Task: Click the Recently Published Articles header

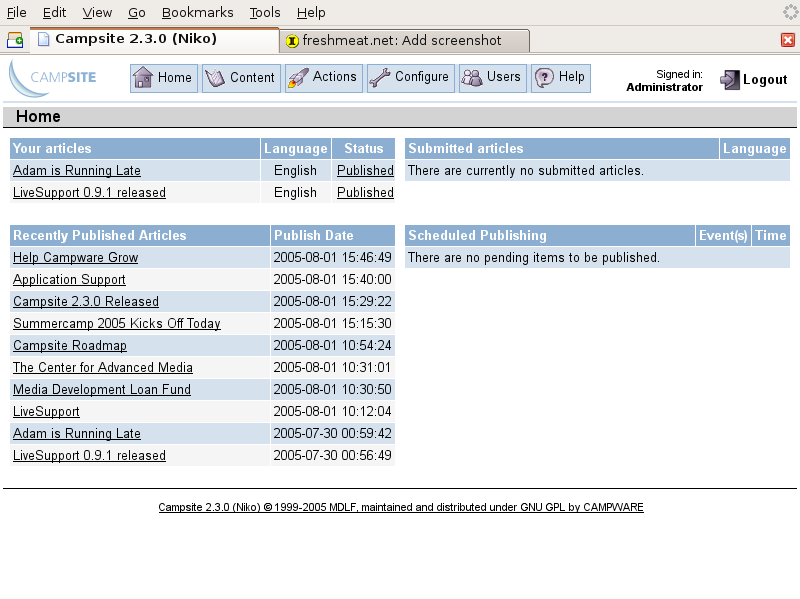Action: tap(139, 235)
